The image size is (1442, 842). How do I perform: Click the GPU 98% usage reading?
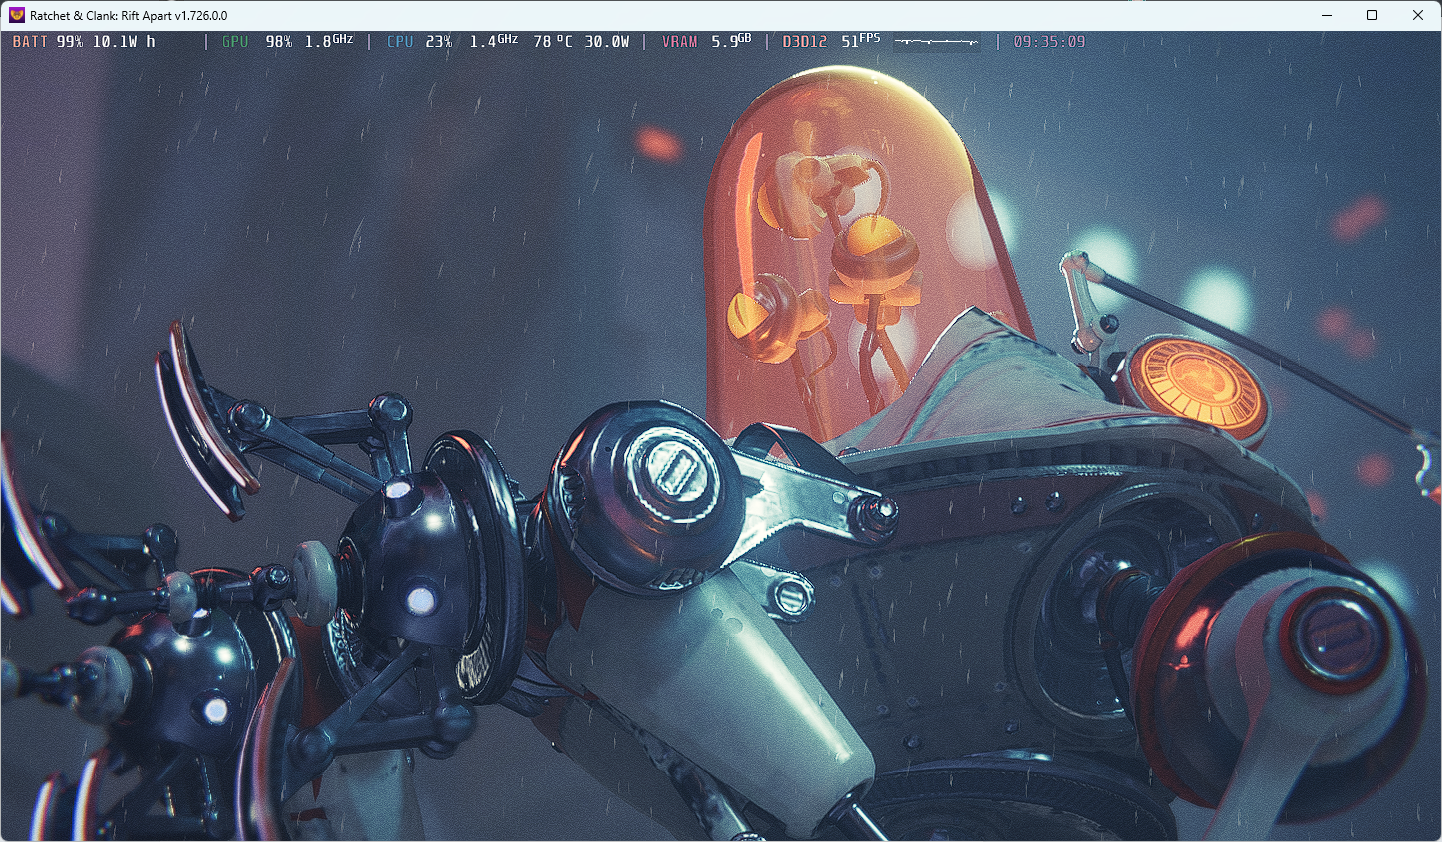(257, 42)
